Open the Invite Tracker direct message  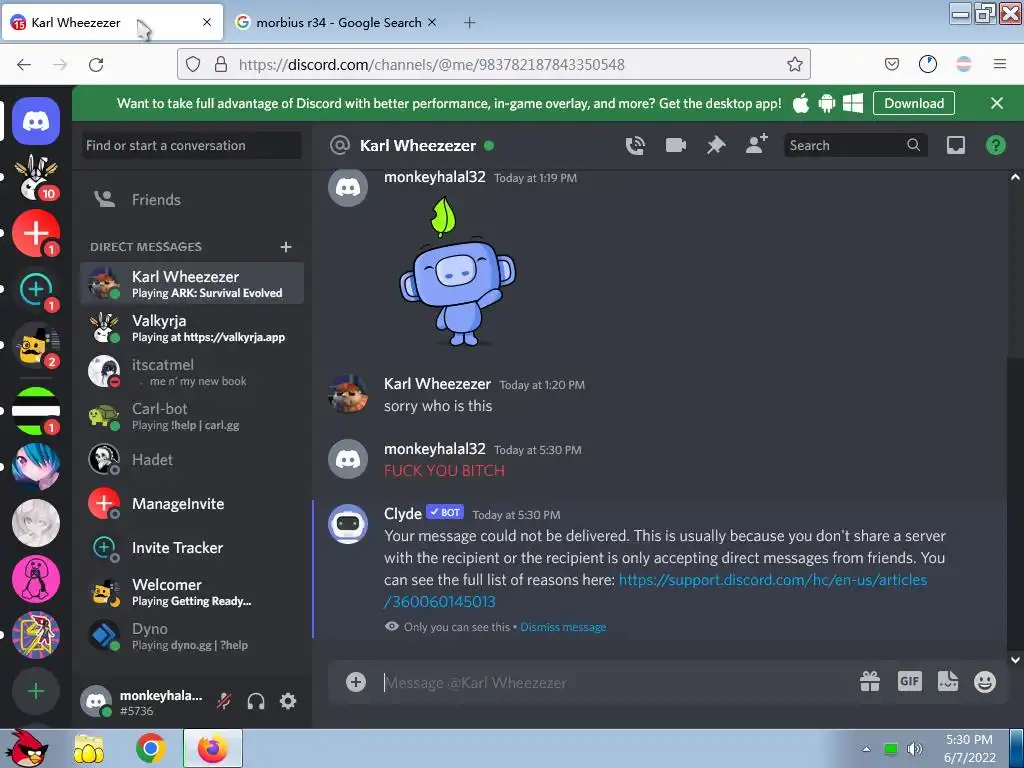coord(192,547)
